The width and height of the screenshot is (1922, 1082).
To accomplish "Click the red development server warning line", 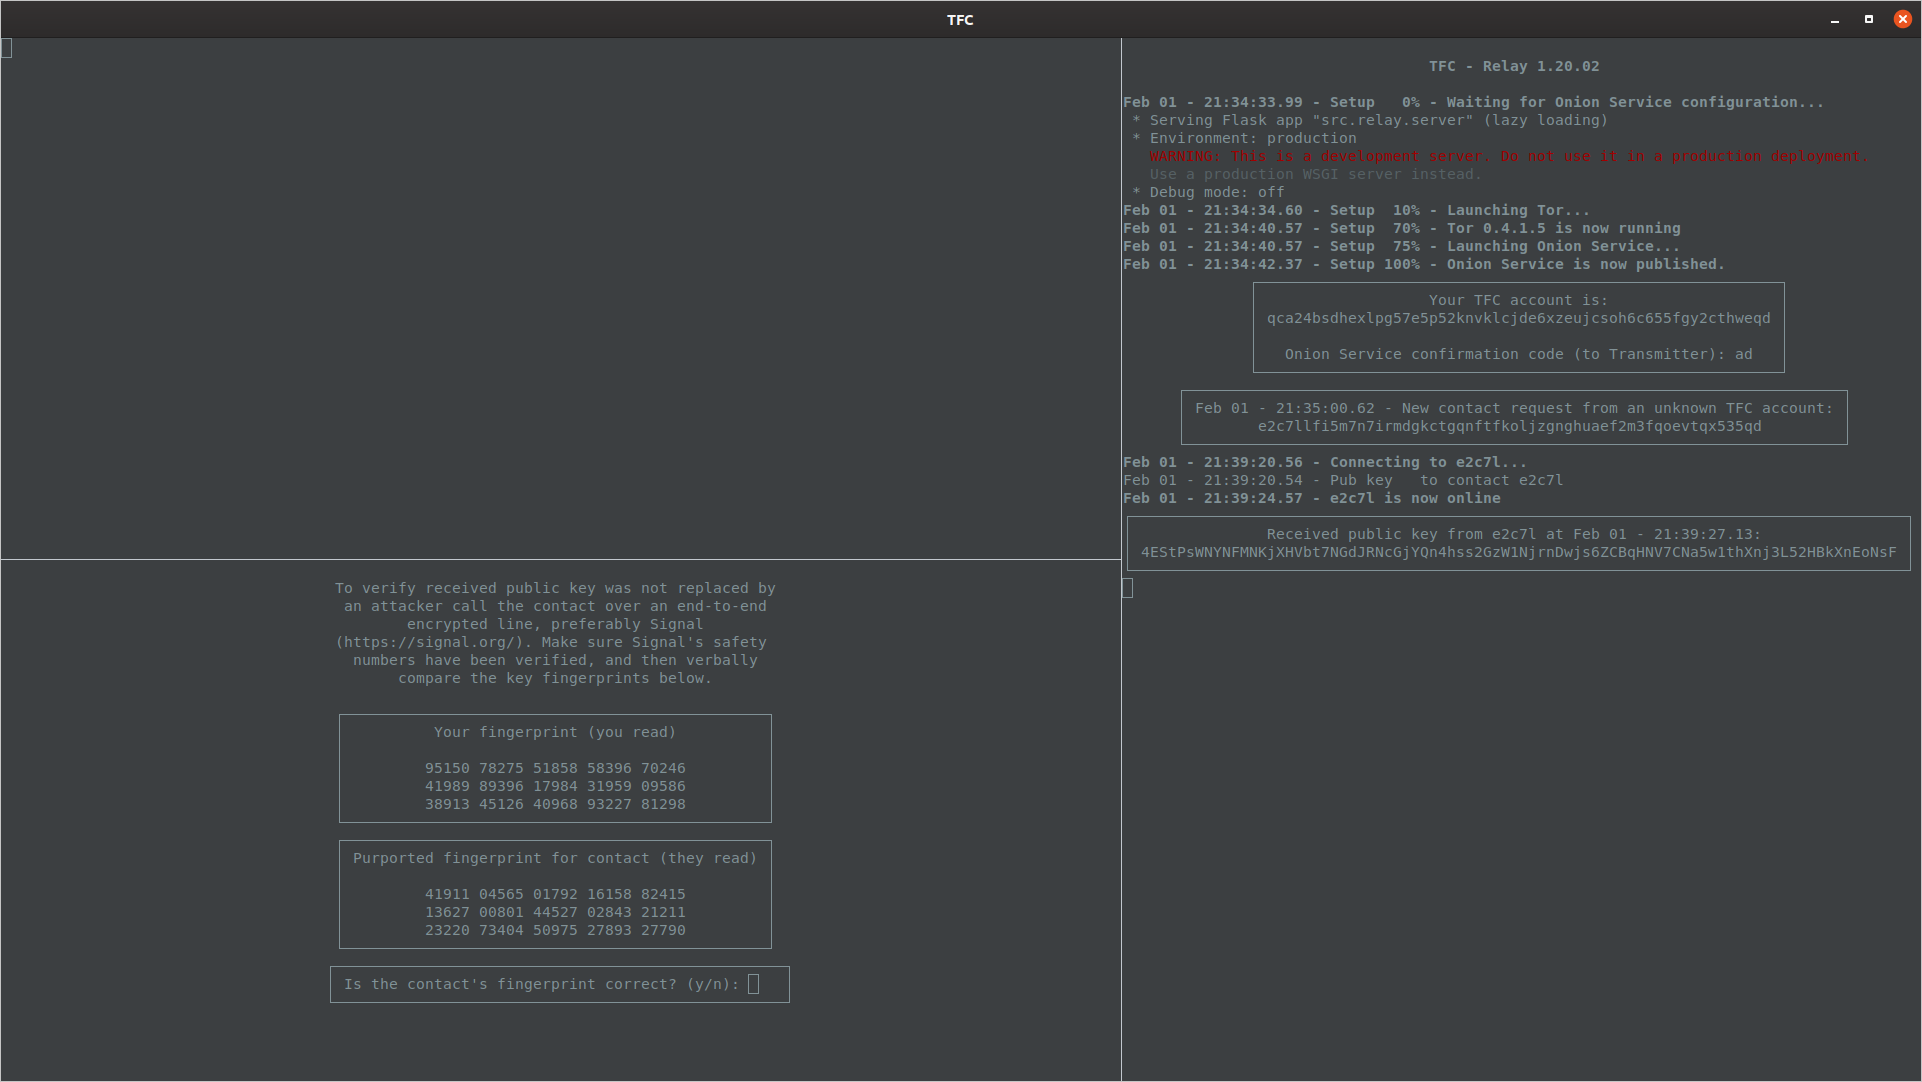I will 1508,156.
